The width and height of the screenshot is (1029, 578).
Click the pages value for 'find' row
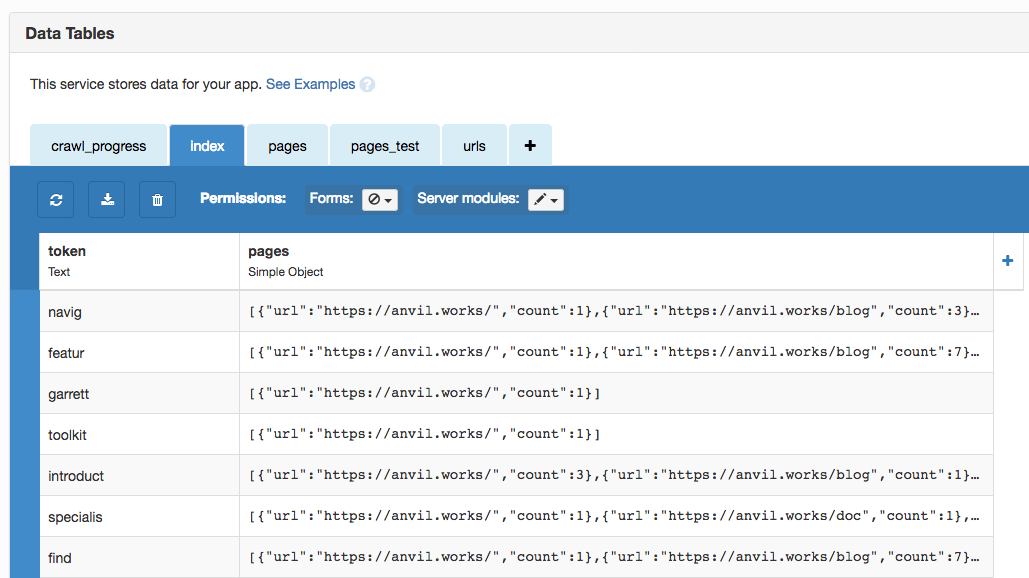615,558
